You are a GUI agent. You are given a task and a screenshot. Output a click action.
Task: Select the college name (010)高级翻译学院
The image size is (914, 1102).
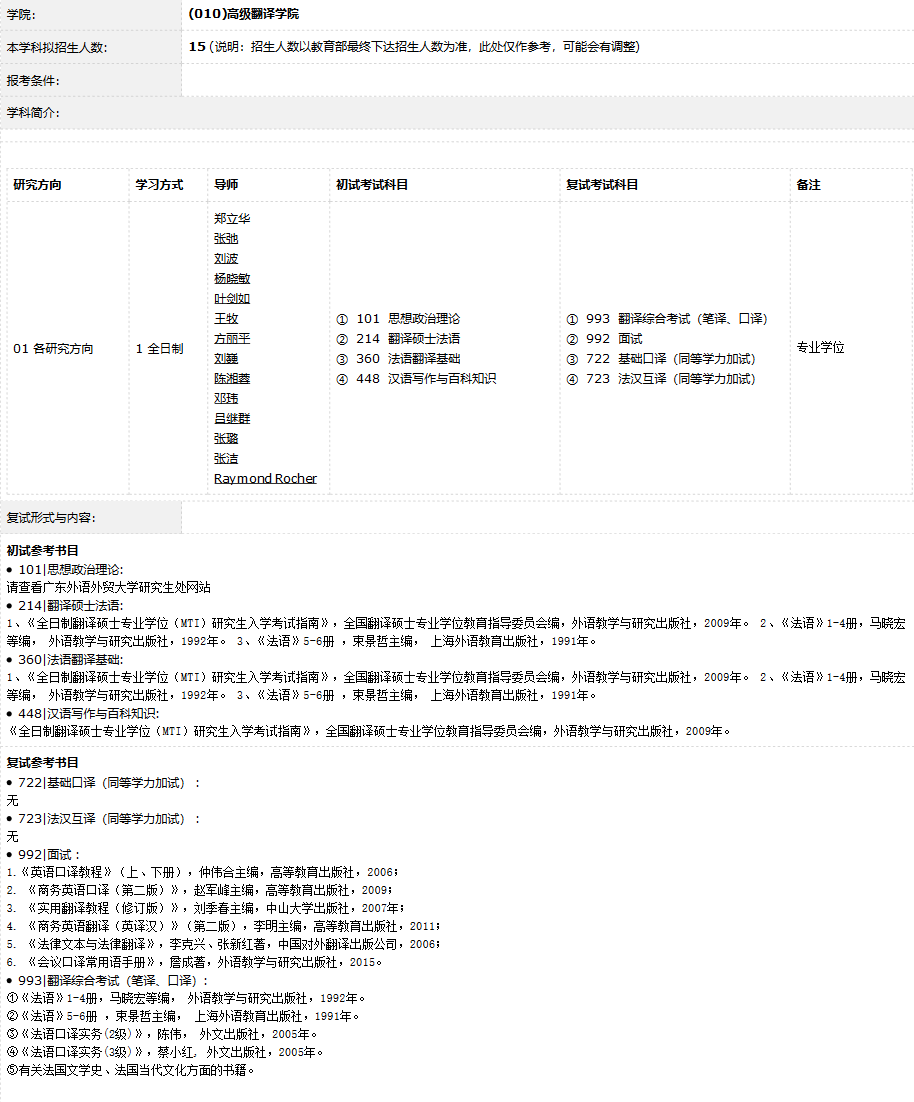pos(243,14)
